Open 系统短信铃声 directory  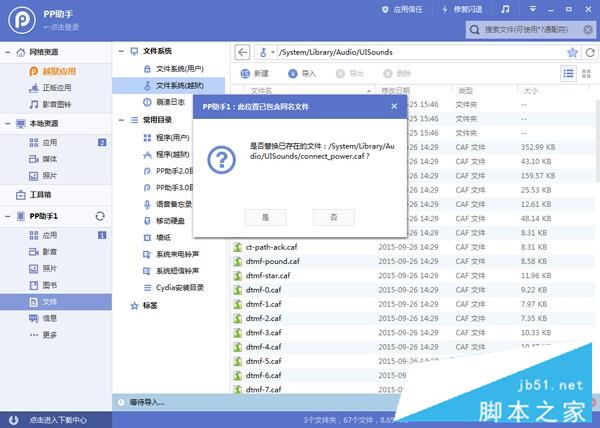click(171, 271)
